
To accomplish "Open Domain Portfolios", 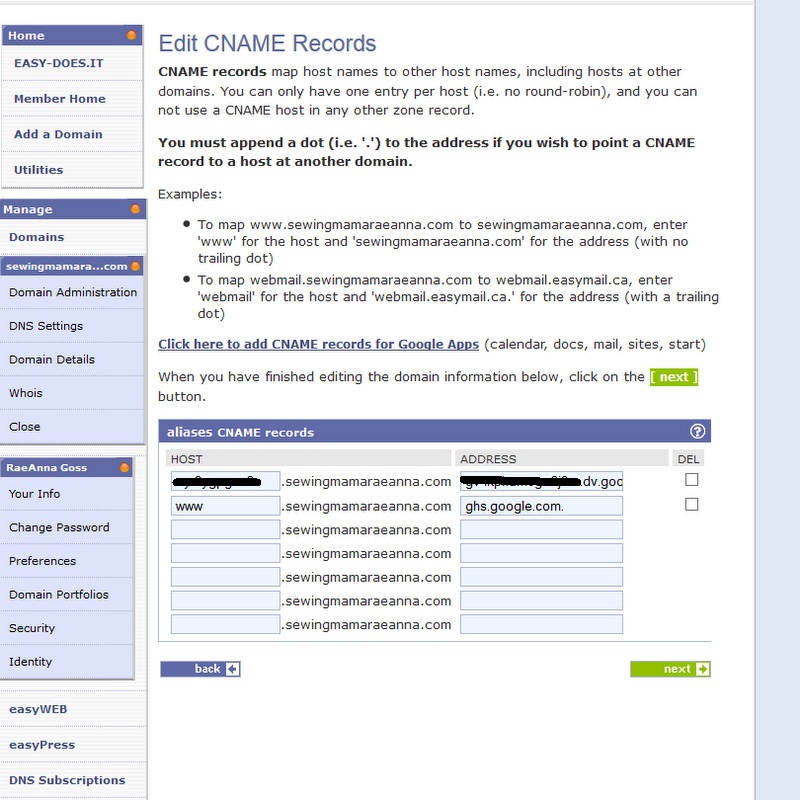I will 59,595.
